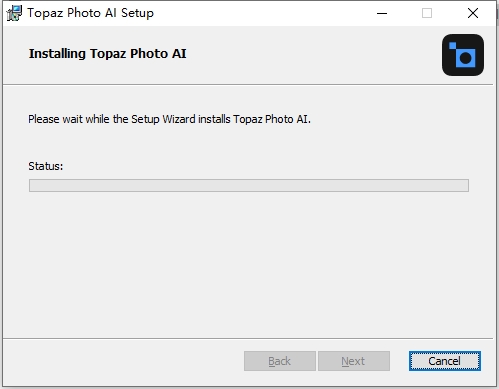Screen dimensions: 499x389
Task: Click the Topaz Photo AI logo
Action: 463,55
